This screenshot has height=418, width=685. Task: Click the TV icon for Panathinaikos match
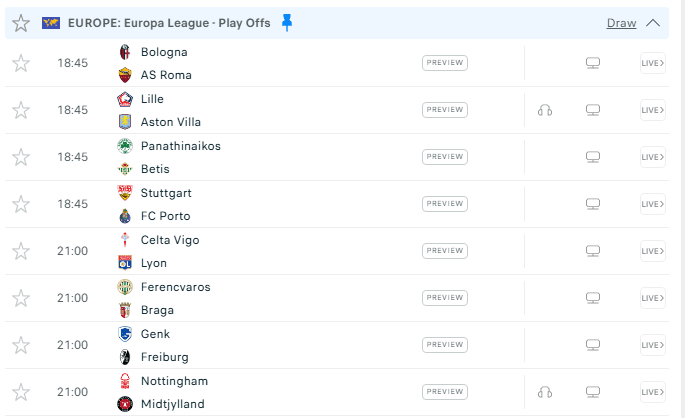click(x=593, y=157)
